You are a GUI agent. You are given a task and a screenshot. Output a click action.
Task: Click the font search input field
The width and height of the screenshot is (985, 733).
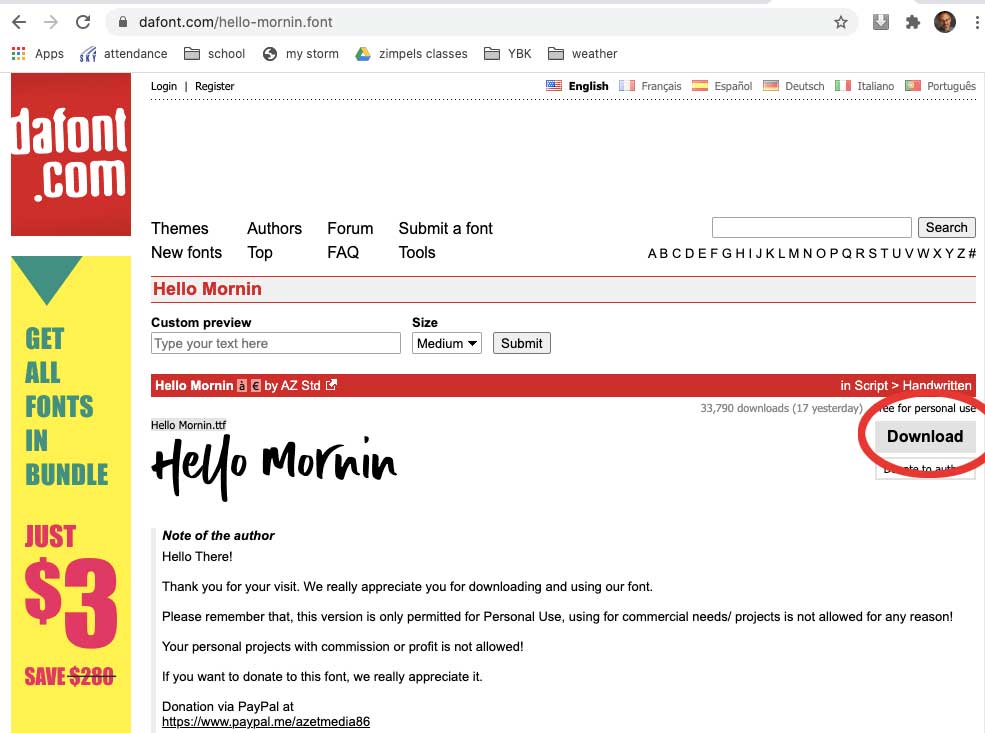[x=812, y=227]
